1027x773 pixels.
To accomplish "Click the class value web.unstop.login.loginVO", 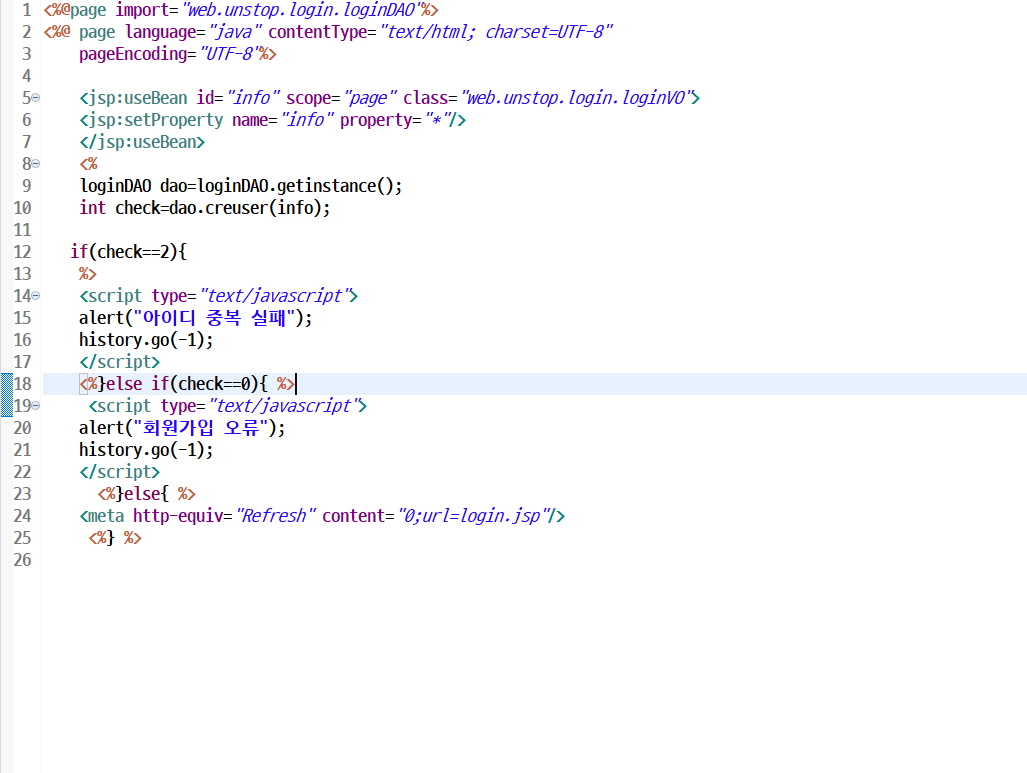I will (x=576, y=98).
